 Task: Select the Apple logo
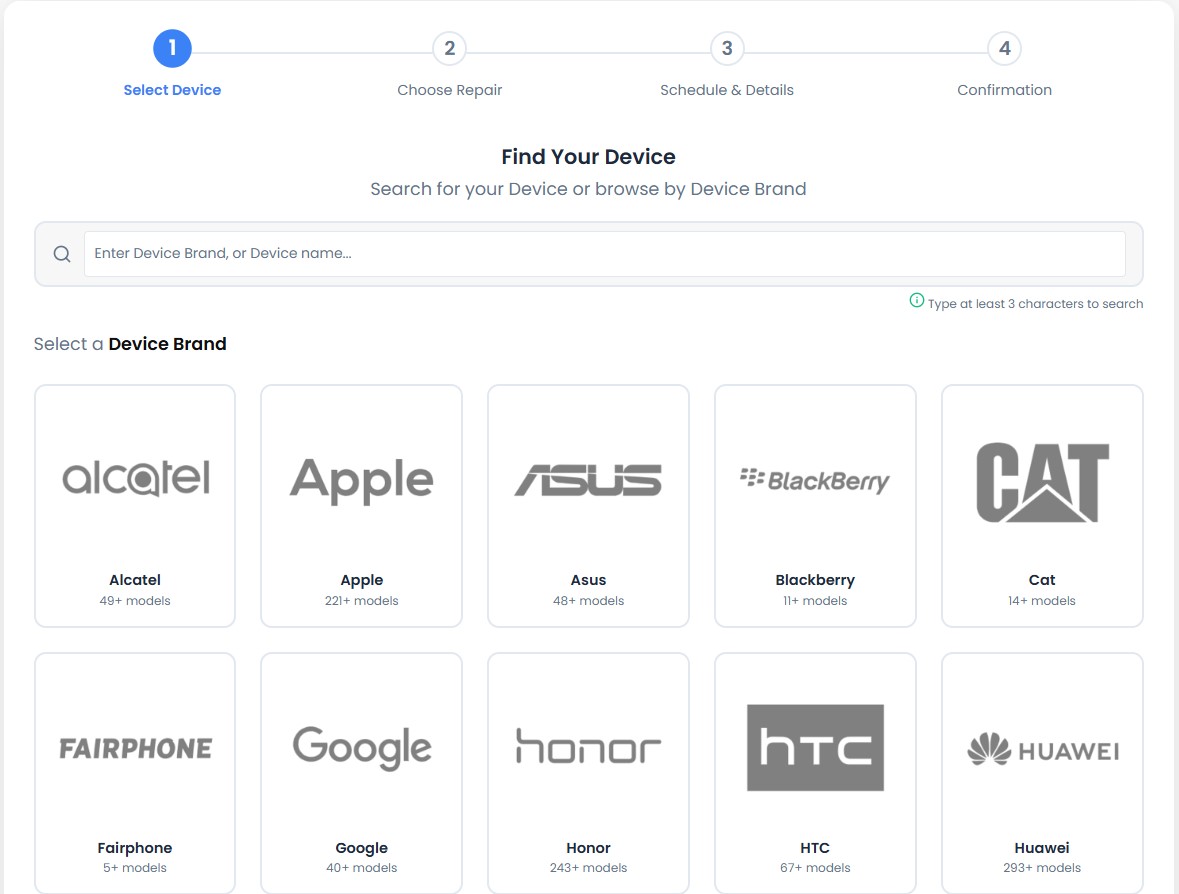coord(362,481)
